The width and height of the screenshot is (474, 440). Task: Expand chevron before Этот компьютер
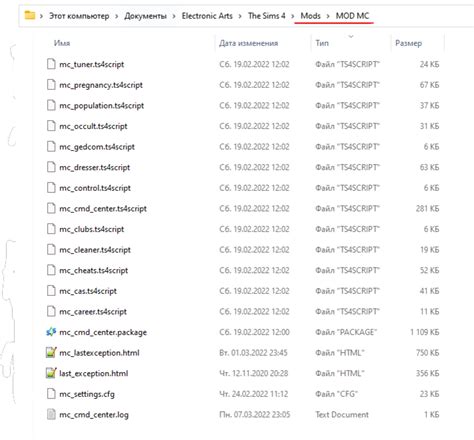[x=41, y=16]
